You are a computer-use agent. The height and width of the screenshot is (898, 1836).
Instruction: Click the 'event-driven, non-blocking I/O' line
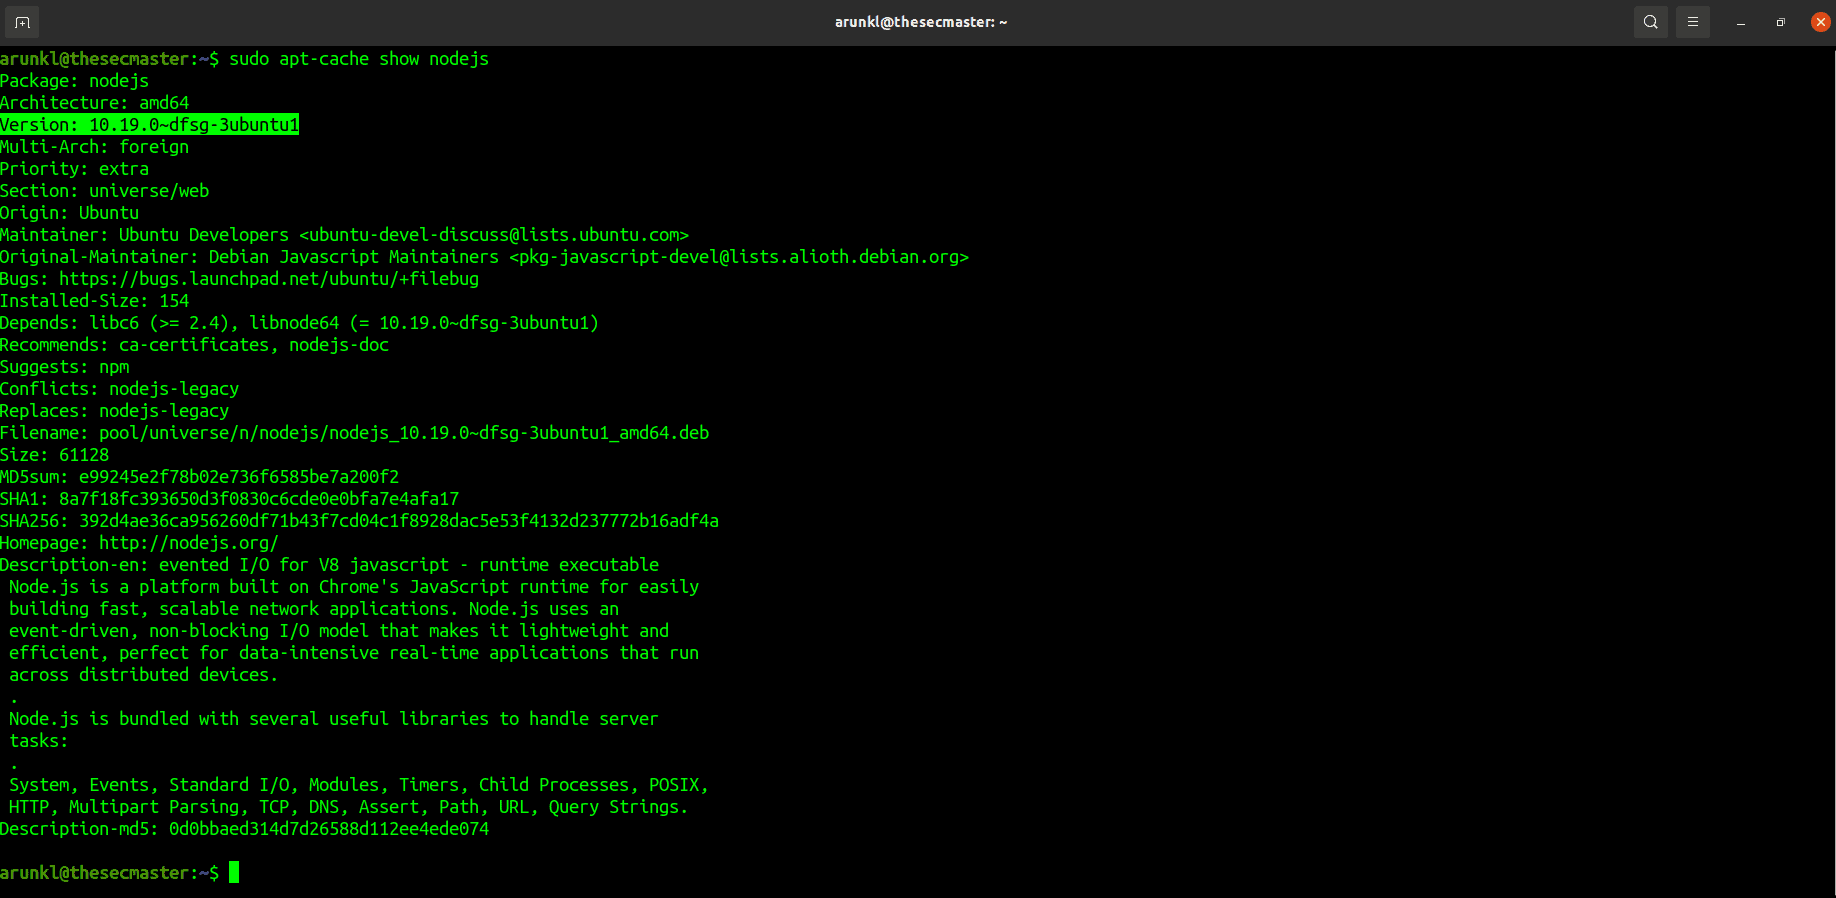(339, 631)
